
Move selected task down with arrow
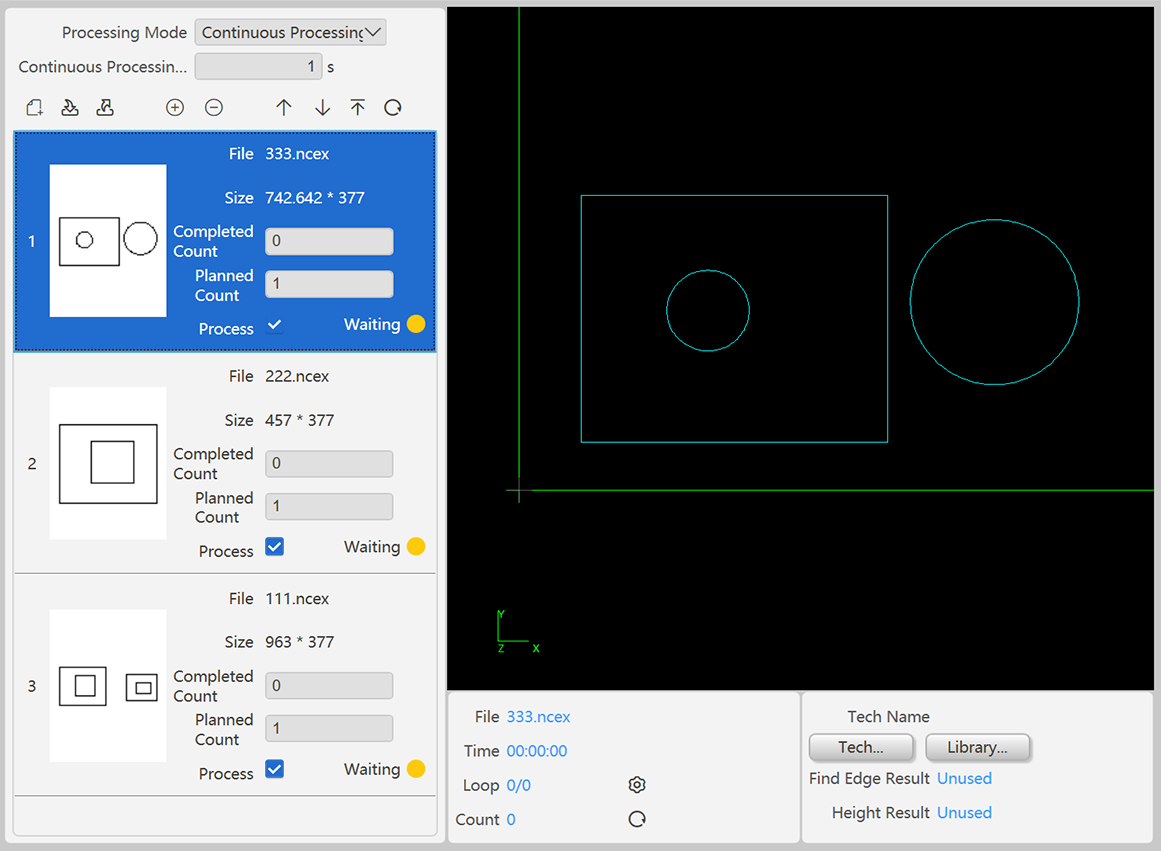[322, 108]
